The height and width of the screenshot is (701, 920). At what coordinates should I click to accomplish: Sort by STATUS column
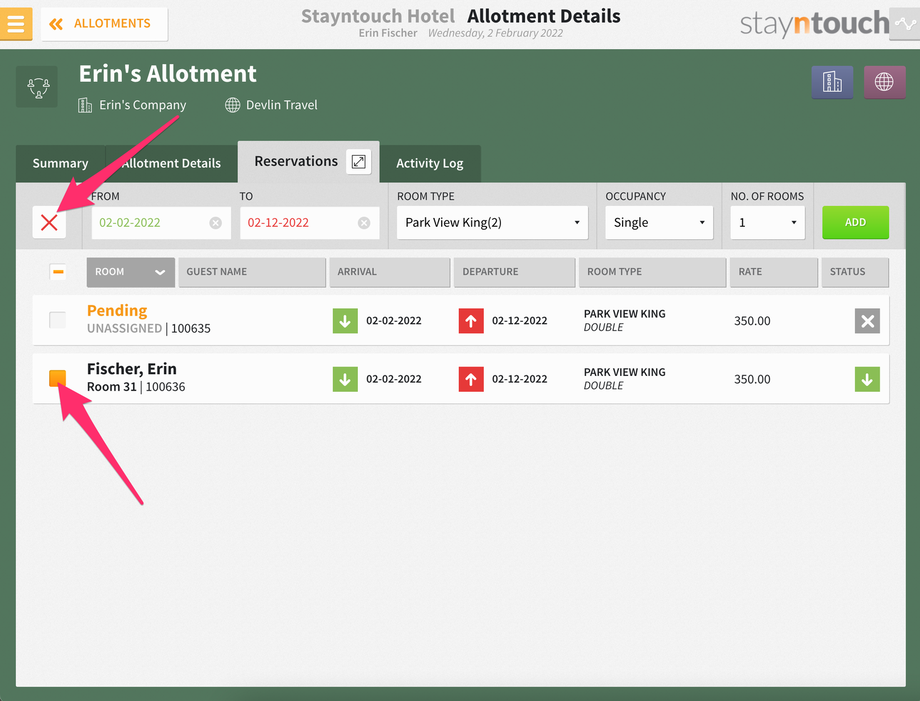[855, 272]
